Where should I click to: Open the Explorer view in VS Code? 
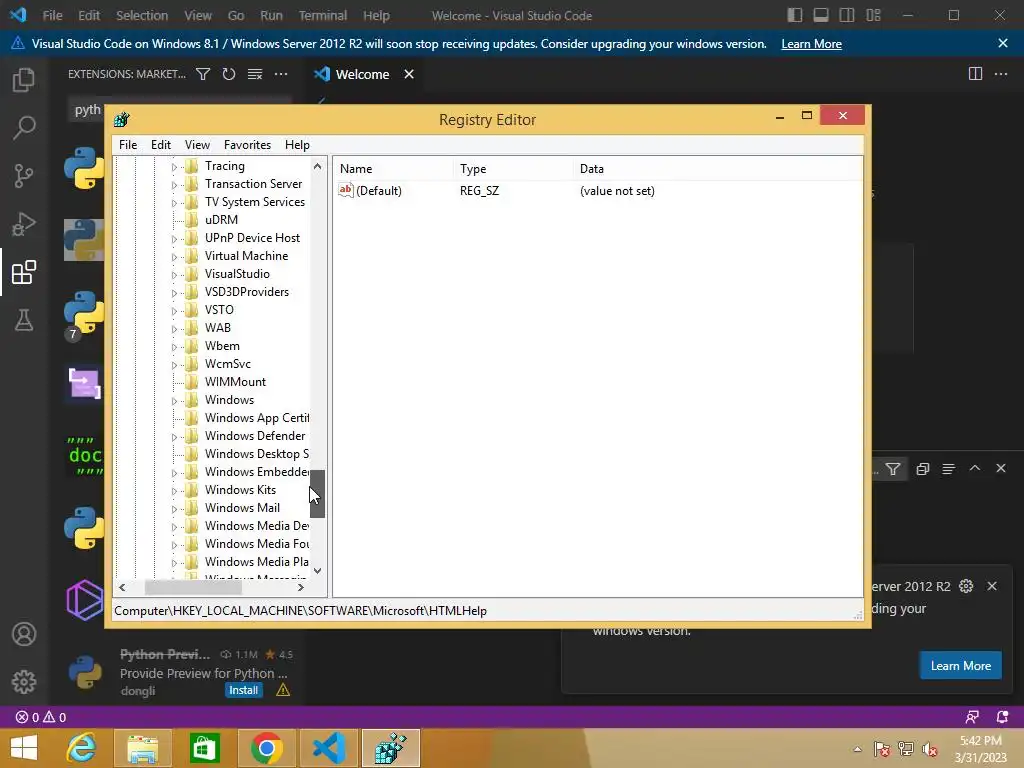[24, 80]
